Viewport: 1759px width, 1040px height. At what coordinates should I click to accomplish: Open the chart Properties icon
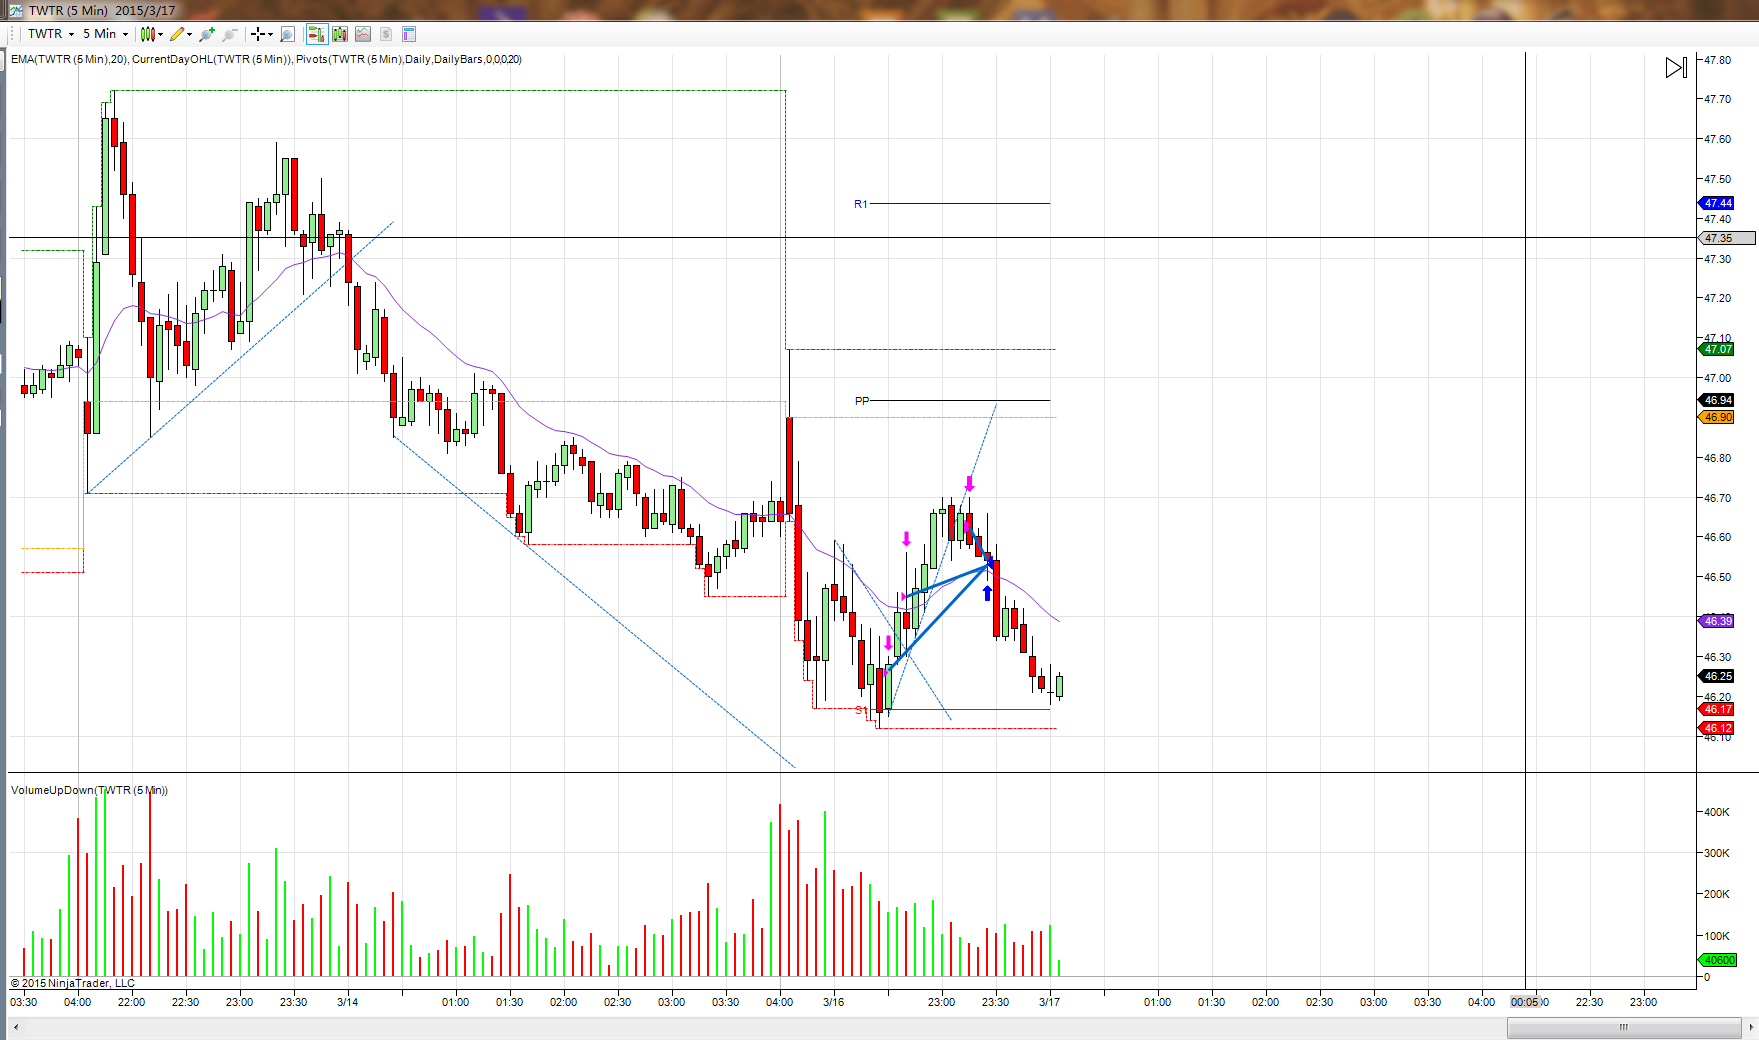pos(409,34)
